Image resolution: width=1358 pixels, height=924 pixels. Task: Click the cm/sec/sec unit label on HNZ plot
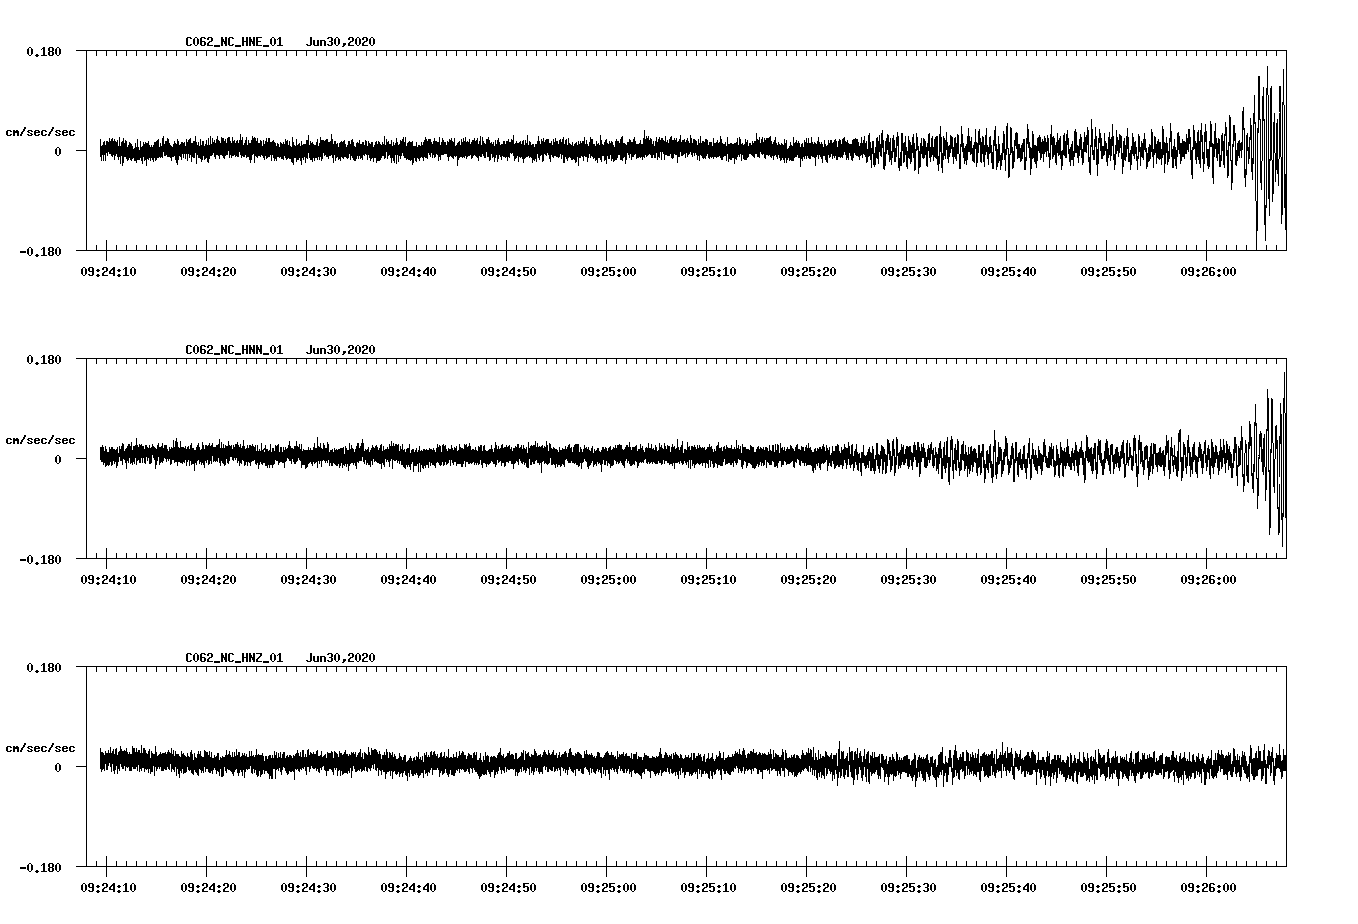(x=40, y=748)
